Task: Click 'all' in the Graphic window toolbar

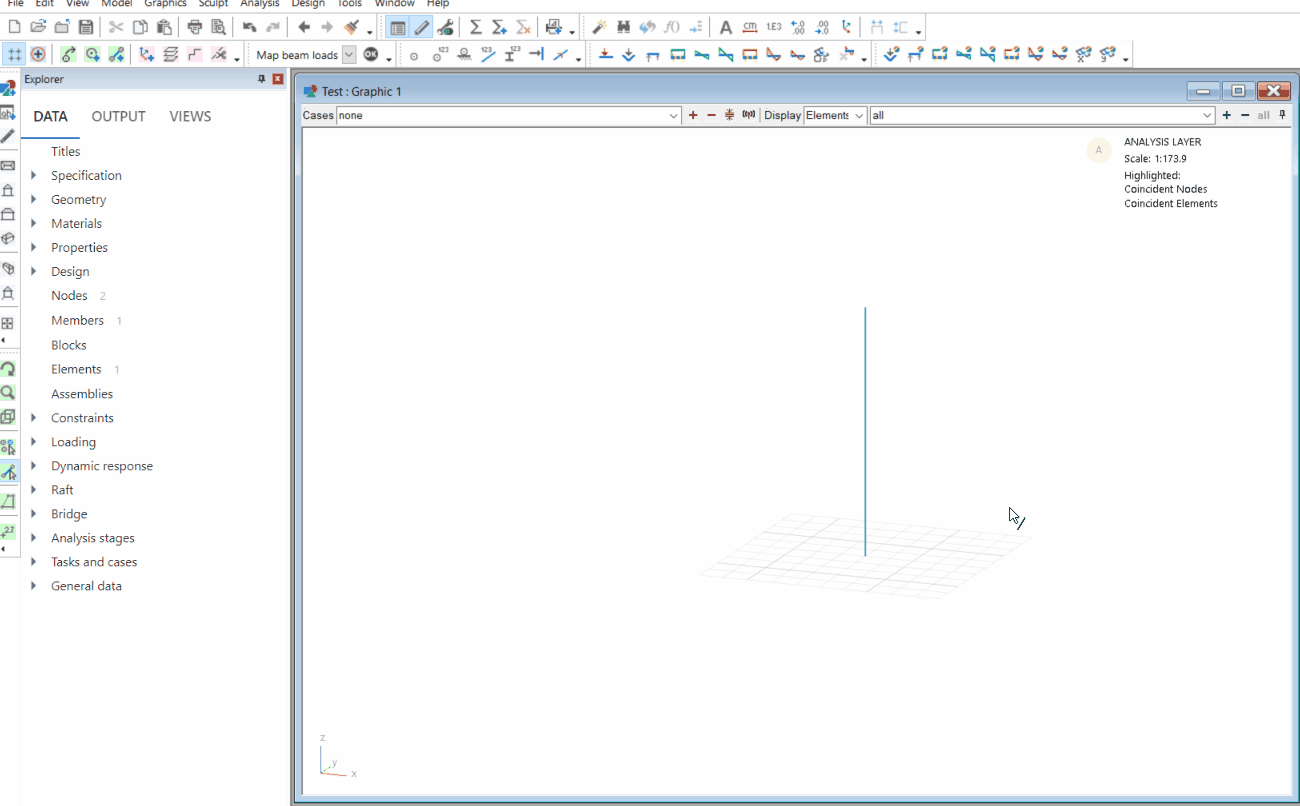Action: (x=1263, y=115)
